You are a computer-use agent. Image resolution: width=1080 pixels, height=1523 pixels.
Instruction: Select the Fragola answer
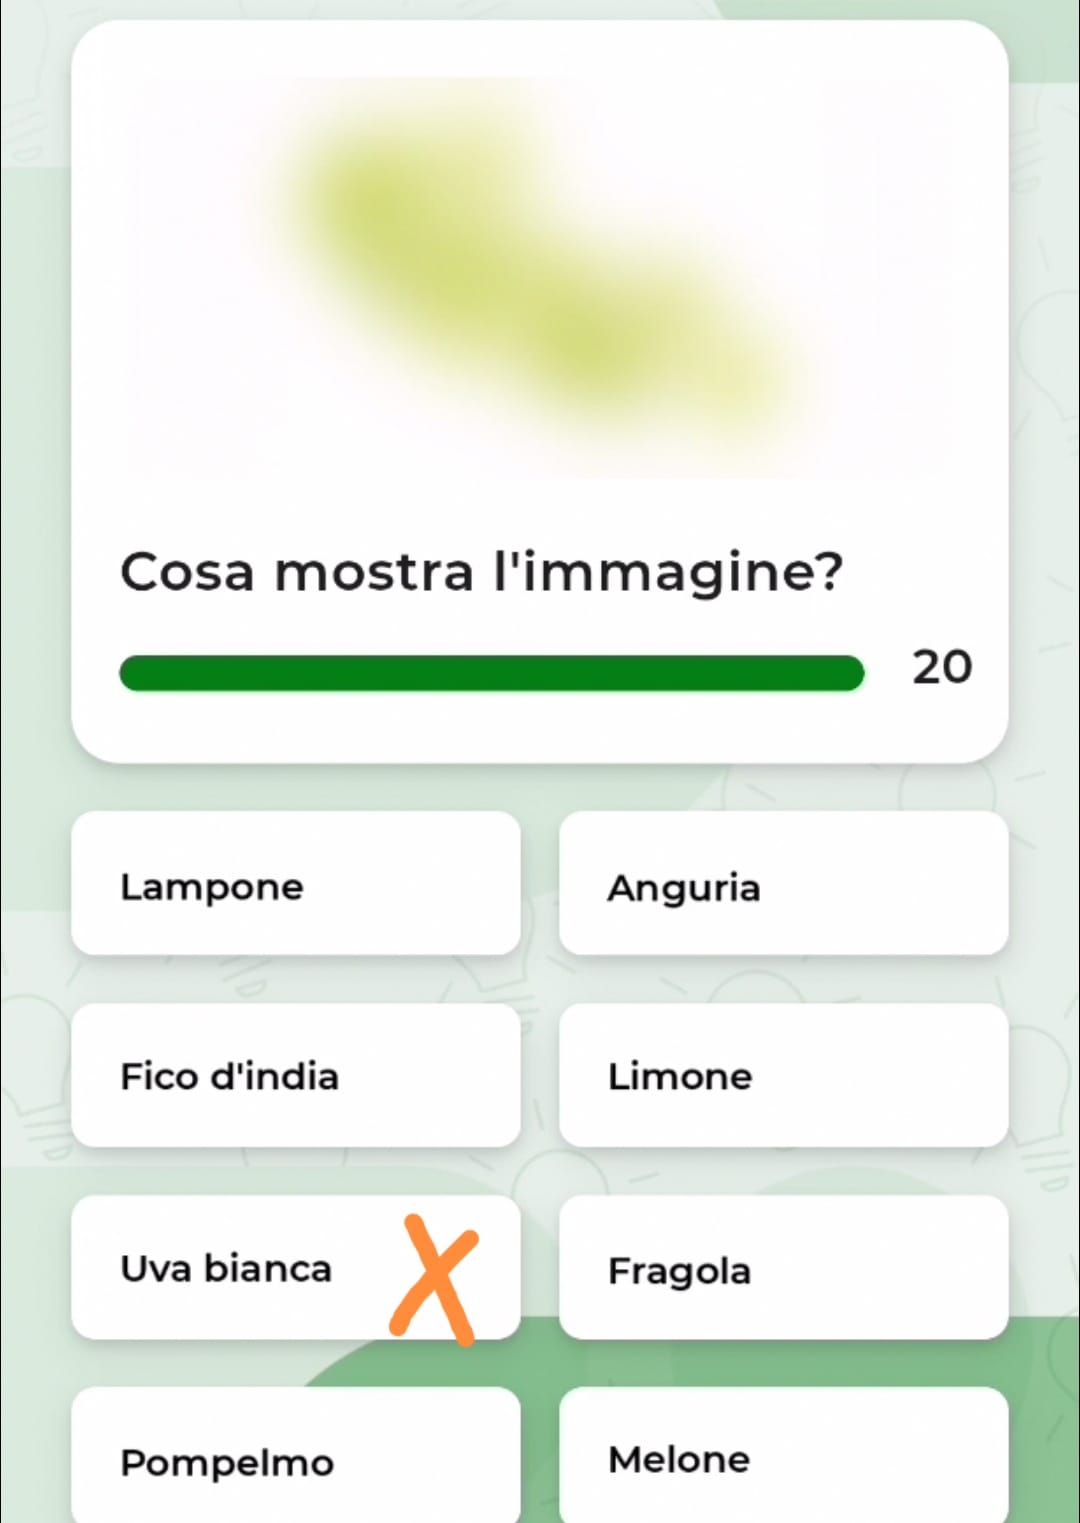click(783, 1268)
